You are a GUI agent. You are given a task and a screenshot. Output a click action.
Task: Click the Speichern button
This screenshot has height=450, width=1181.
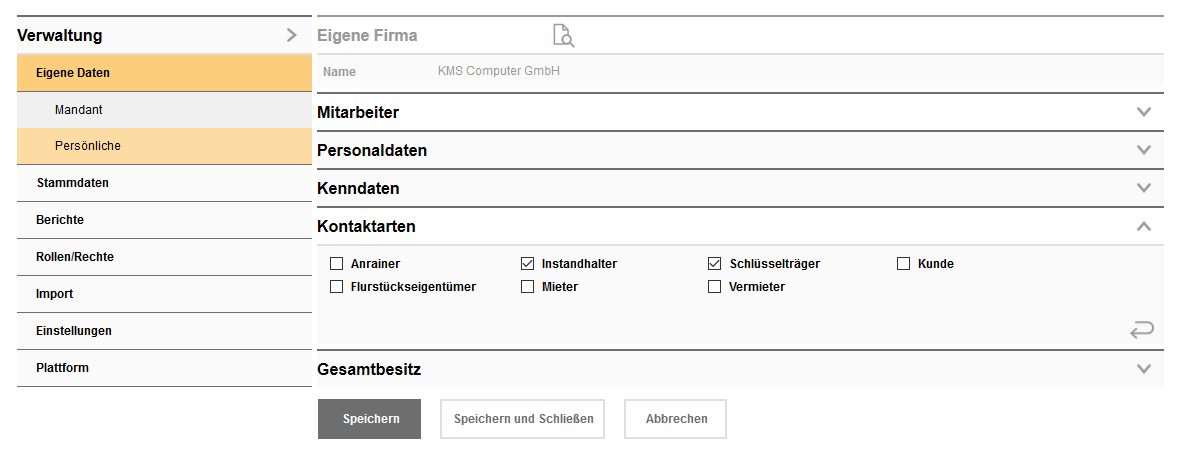click(369, 419)
